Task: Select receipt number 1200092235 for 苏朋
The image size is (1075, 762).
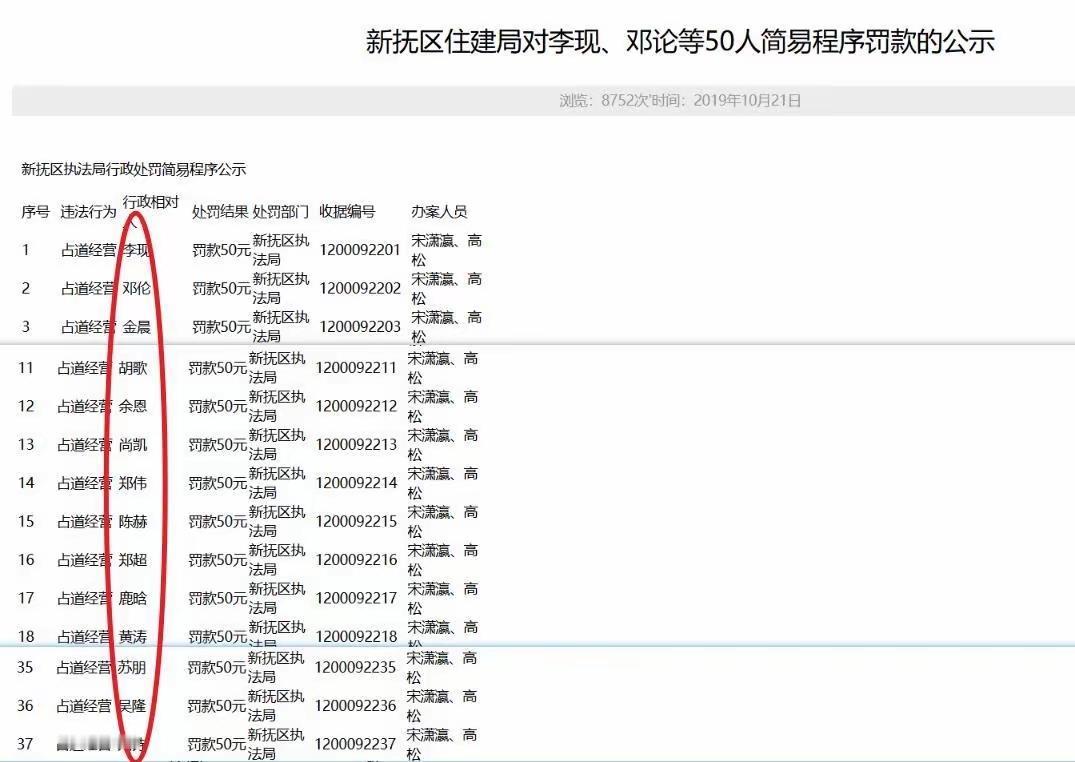Action: (x=358, y=667)
